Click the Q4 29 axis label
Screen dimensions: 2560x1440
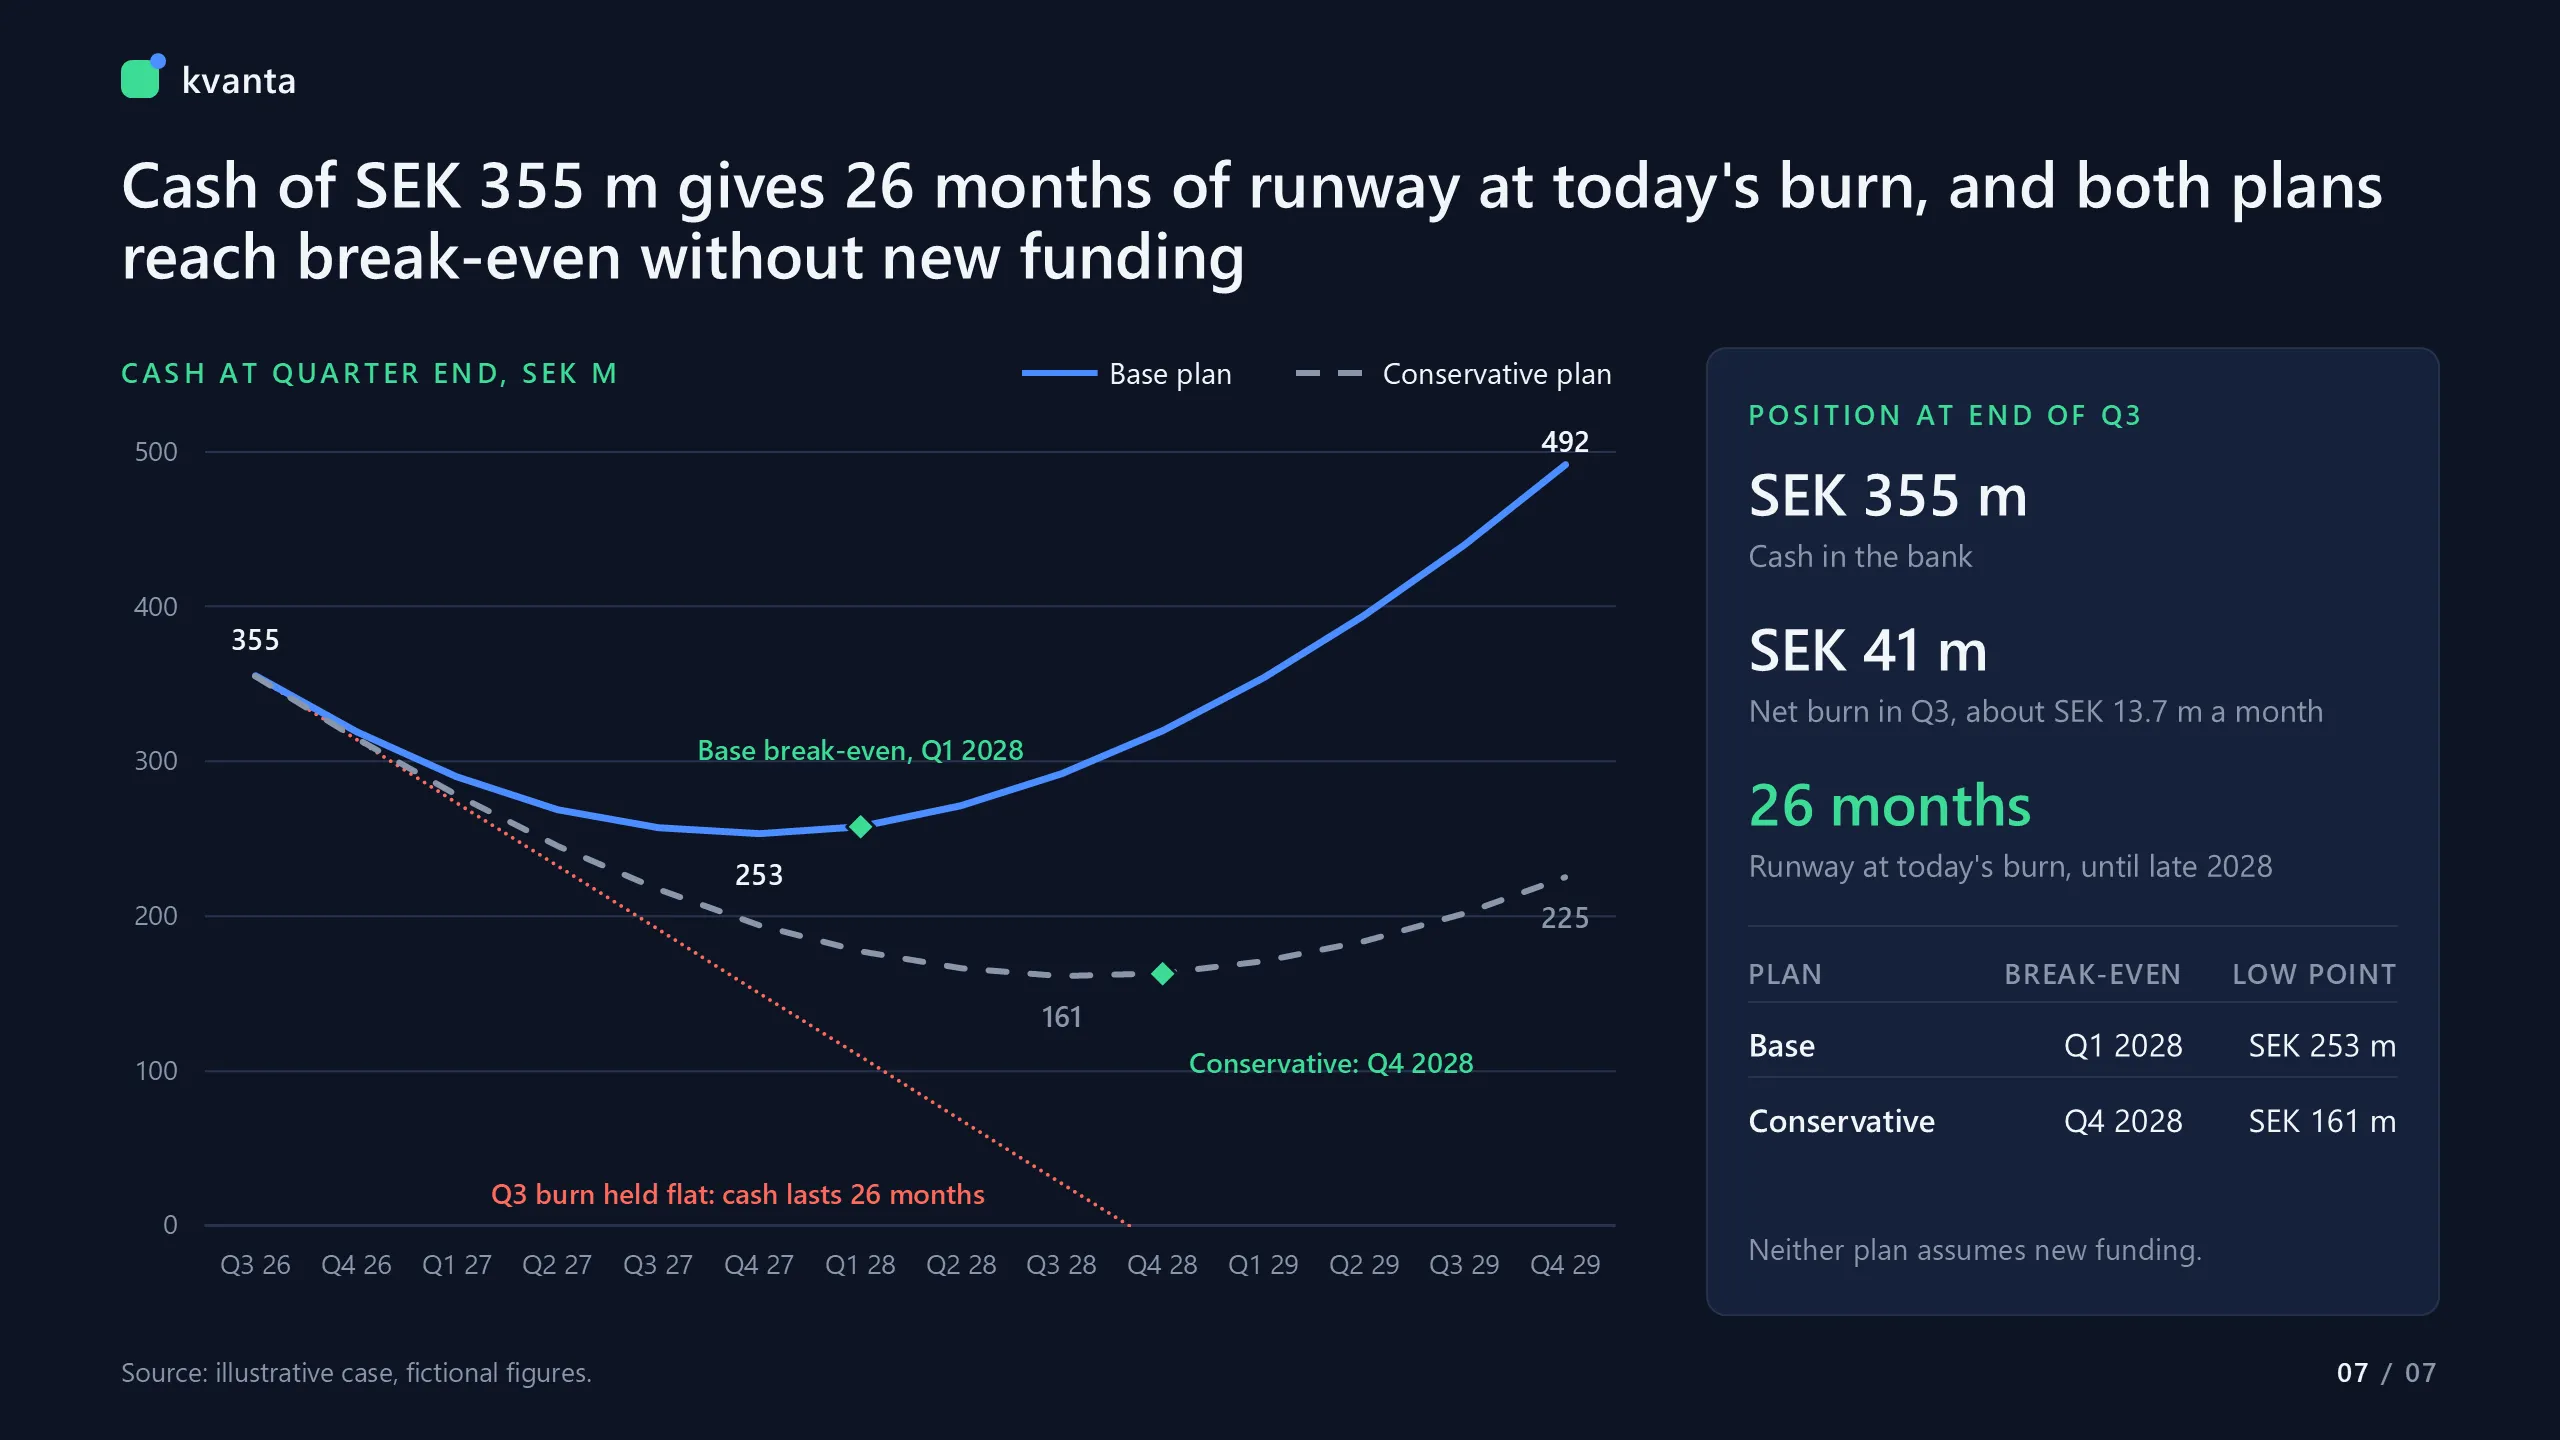click(1565, 1265)
